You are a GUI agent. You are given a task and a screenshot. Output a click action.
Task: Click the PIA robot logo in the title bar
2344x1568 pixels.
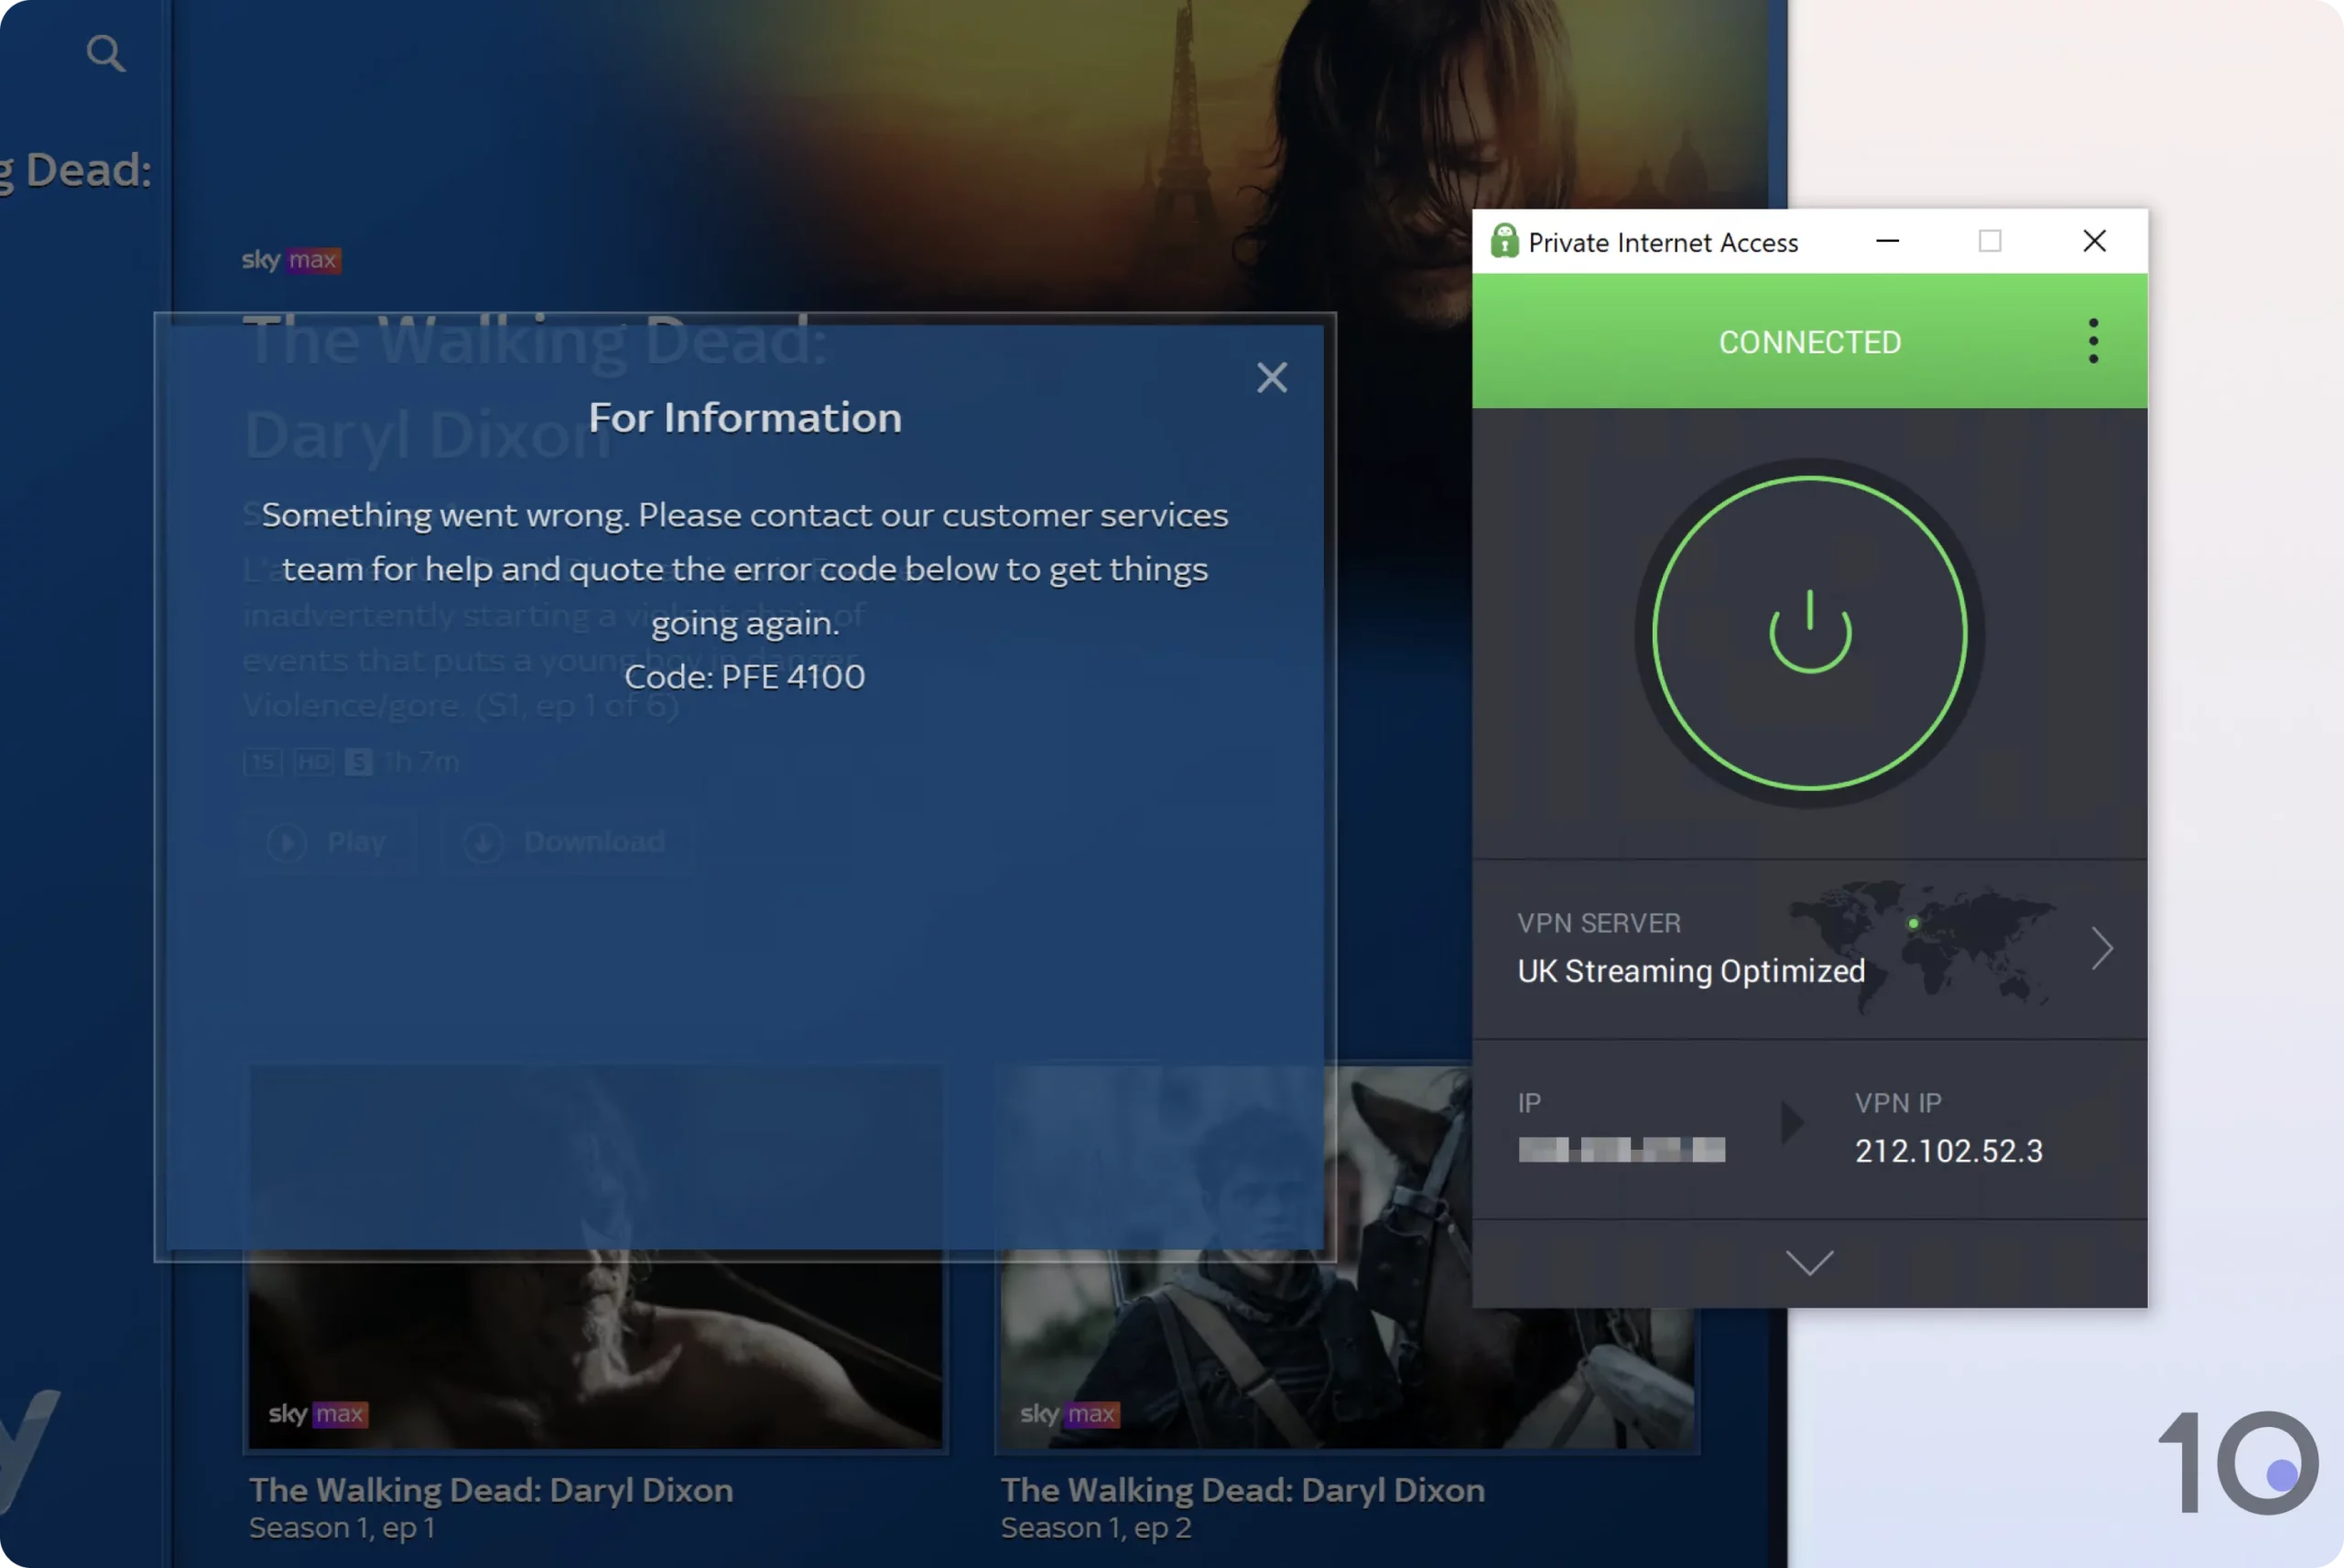coord(1504,241)
